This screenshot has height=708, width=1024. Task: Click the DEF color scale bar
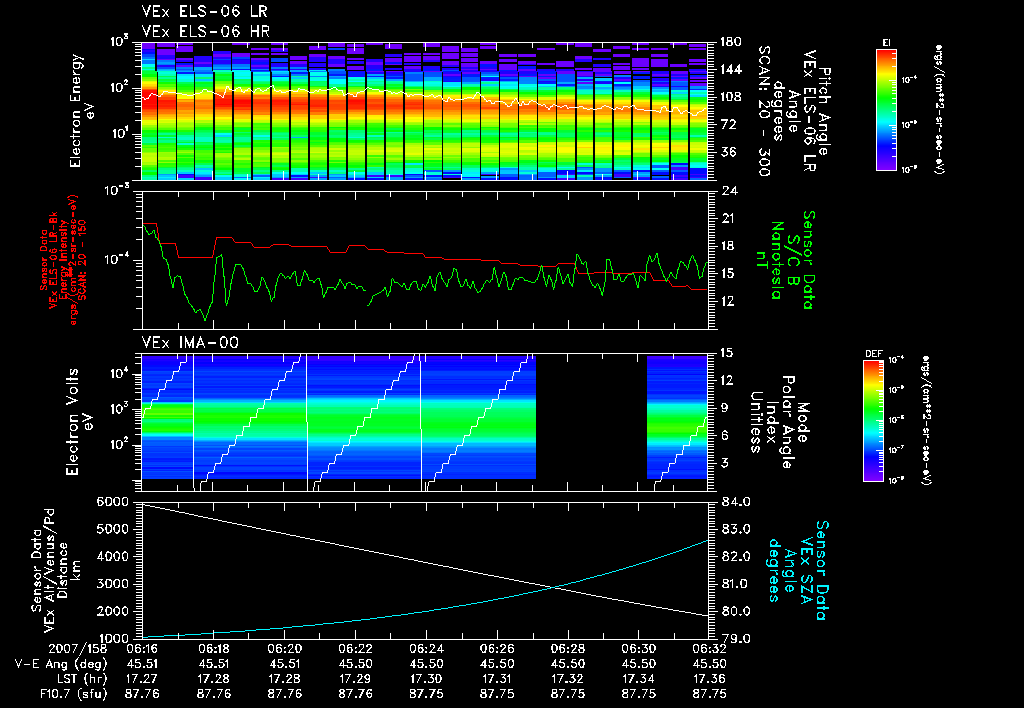(x=874, y=421)
